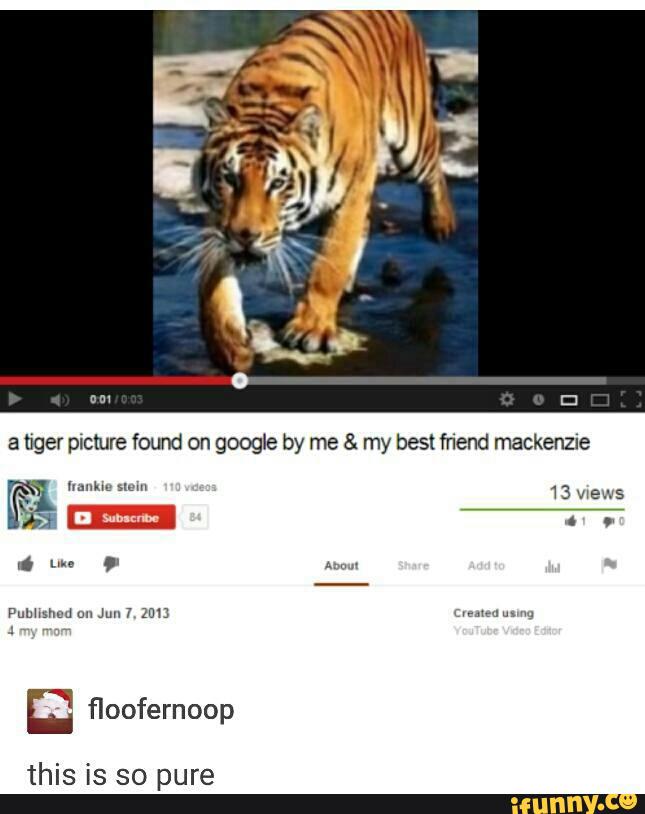Image resolution: width=645 pixels, height=814 pixels.
Task: Switch to large player size icon
Action: click(x=600, y=400)
